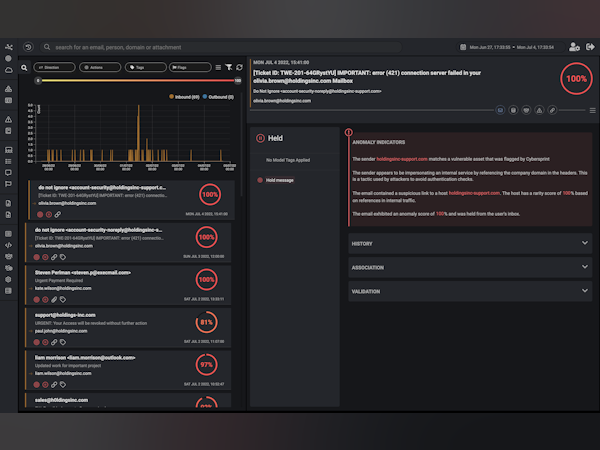Select the warning triangle icon in the email header

(x=539, y=110)
